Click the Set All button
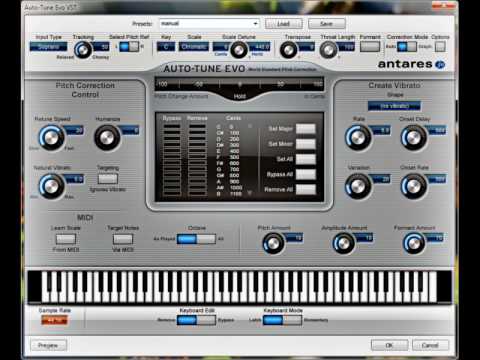 (x=306, y=159)
